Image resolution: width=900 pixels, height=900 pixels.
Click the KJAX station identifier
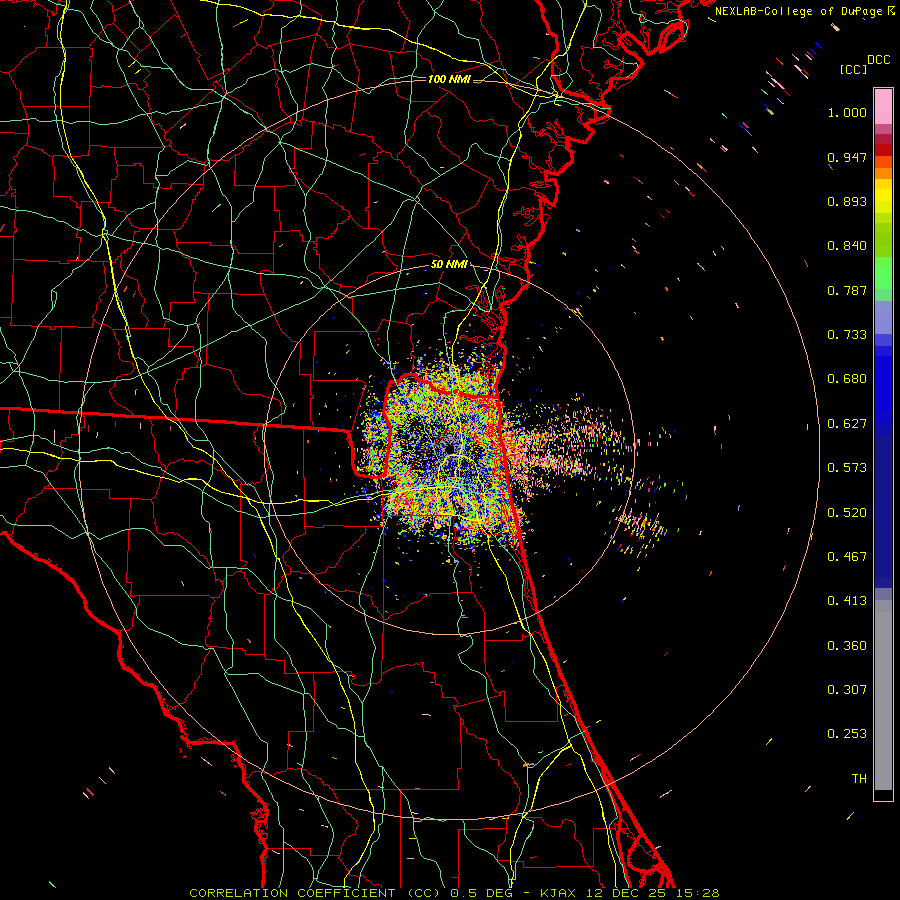[558, 893]
